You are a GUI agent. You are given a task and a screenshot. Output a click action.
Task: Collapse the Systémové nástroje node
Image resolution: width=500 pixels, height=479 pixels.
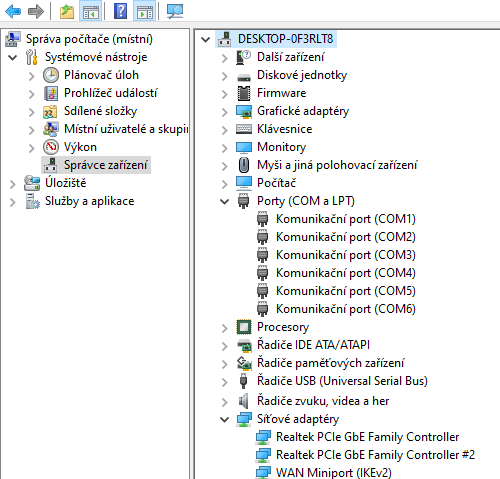point(13,57)
